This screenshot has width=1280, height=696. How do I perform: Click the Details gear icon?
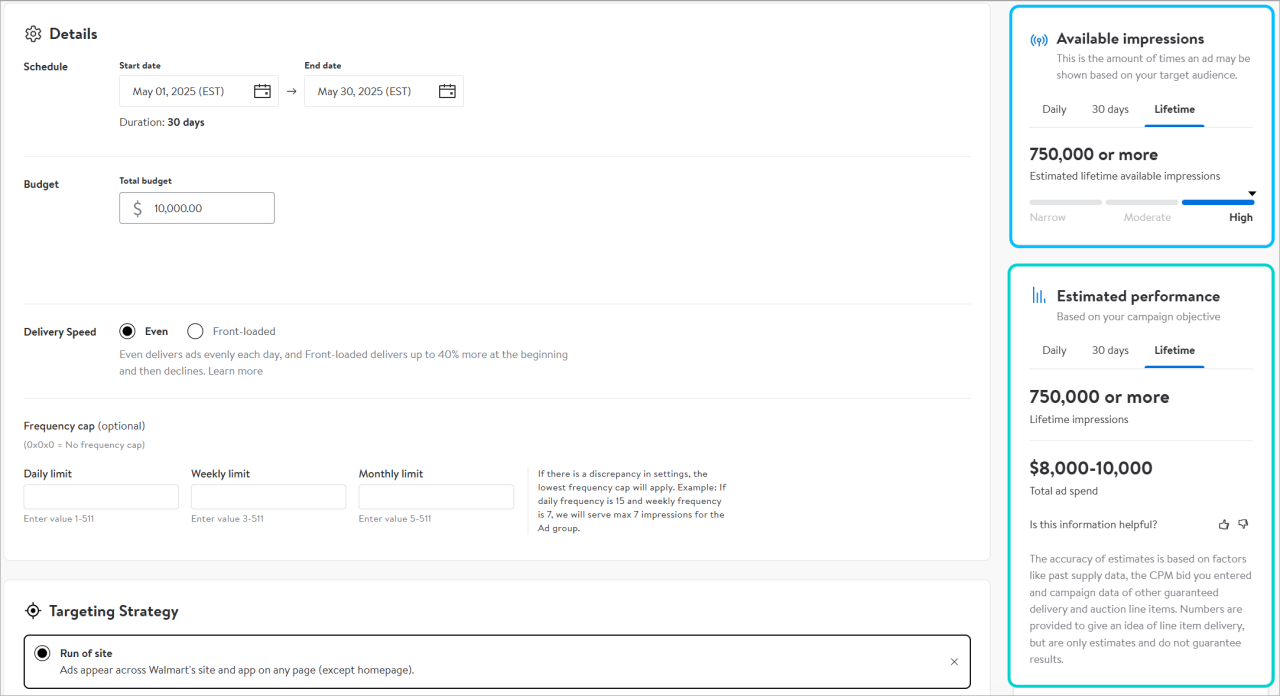[33, 33]
